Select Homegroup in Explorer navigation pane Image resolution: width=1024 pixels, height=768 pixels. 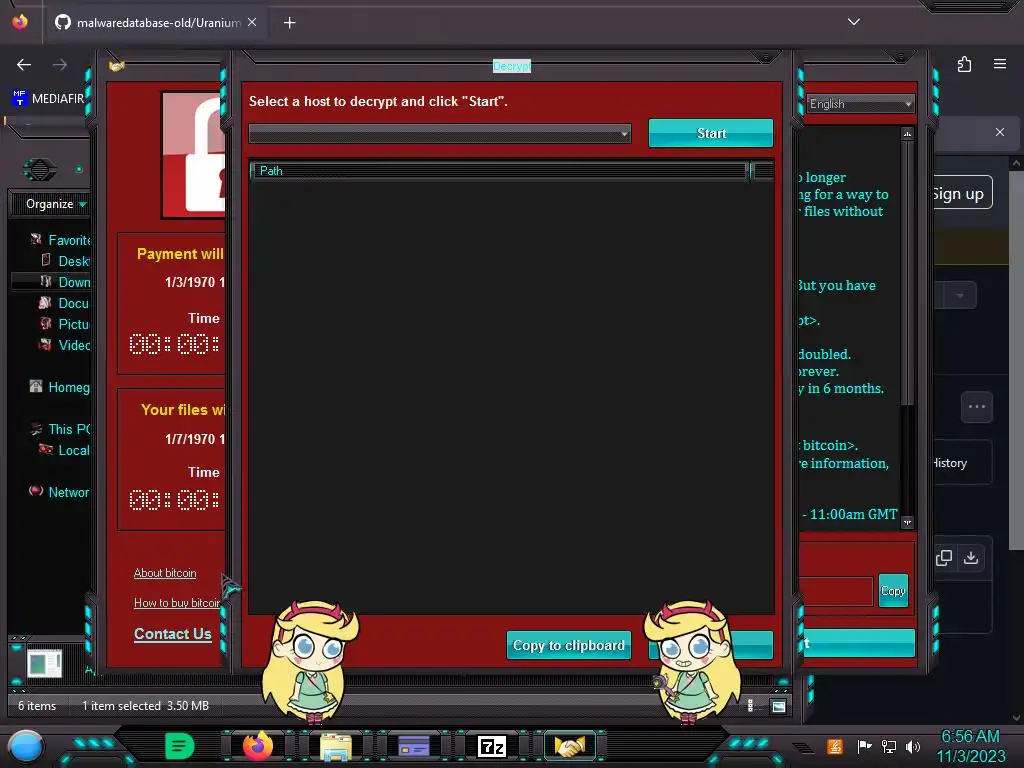click(59, 387)
